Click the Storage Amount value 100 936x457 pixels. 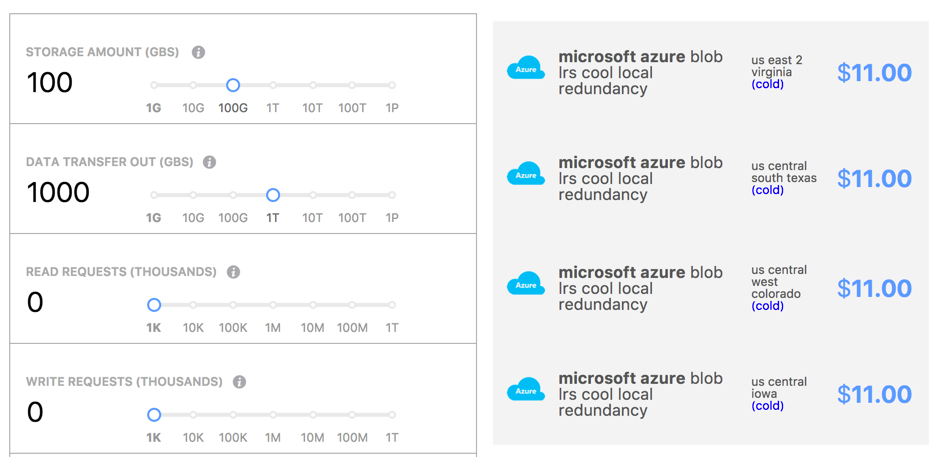(x=50, y=83)
